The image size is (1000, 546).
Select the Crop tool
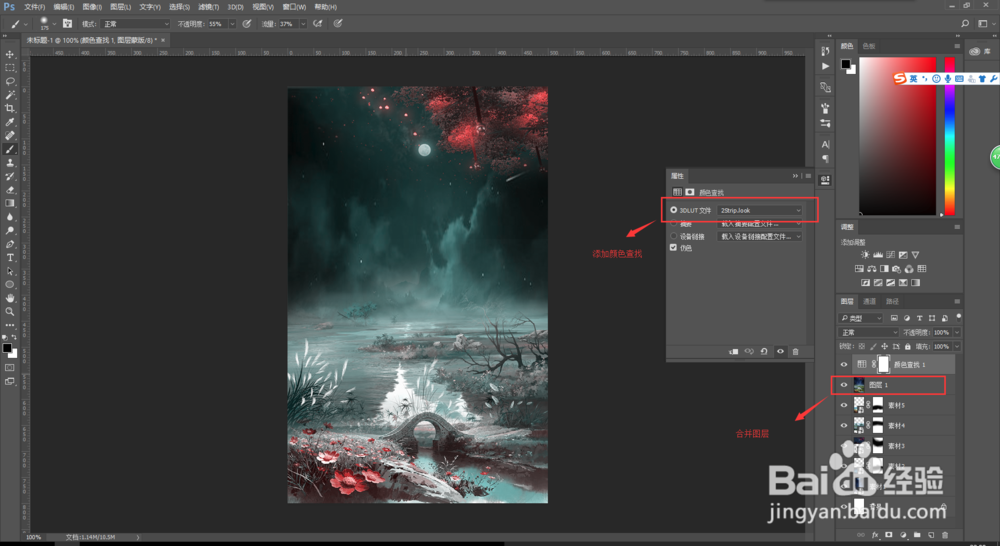[x=10, y=108]
